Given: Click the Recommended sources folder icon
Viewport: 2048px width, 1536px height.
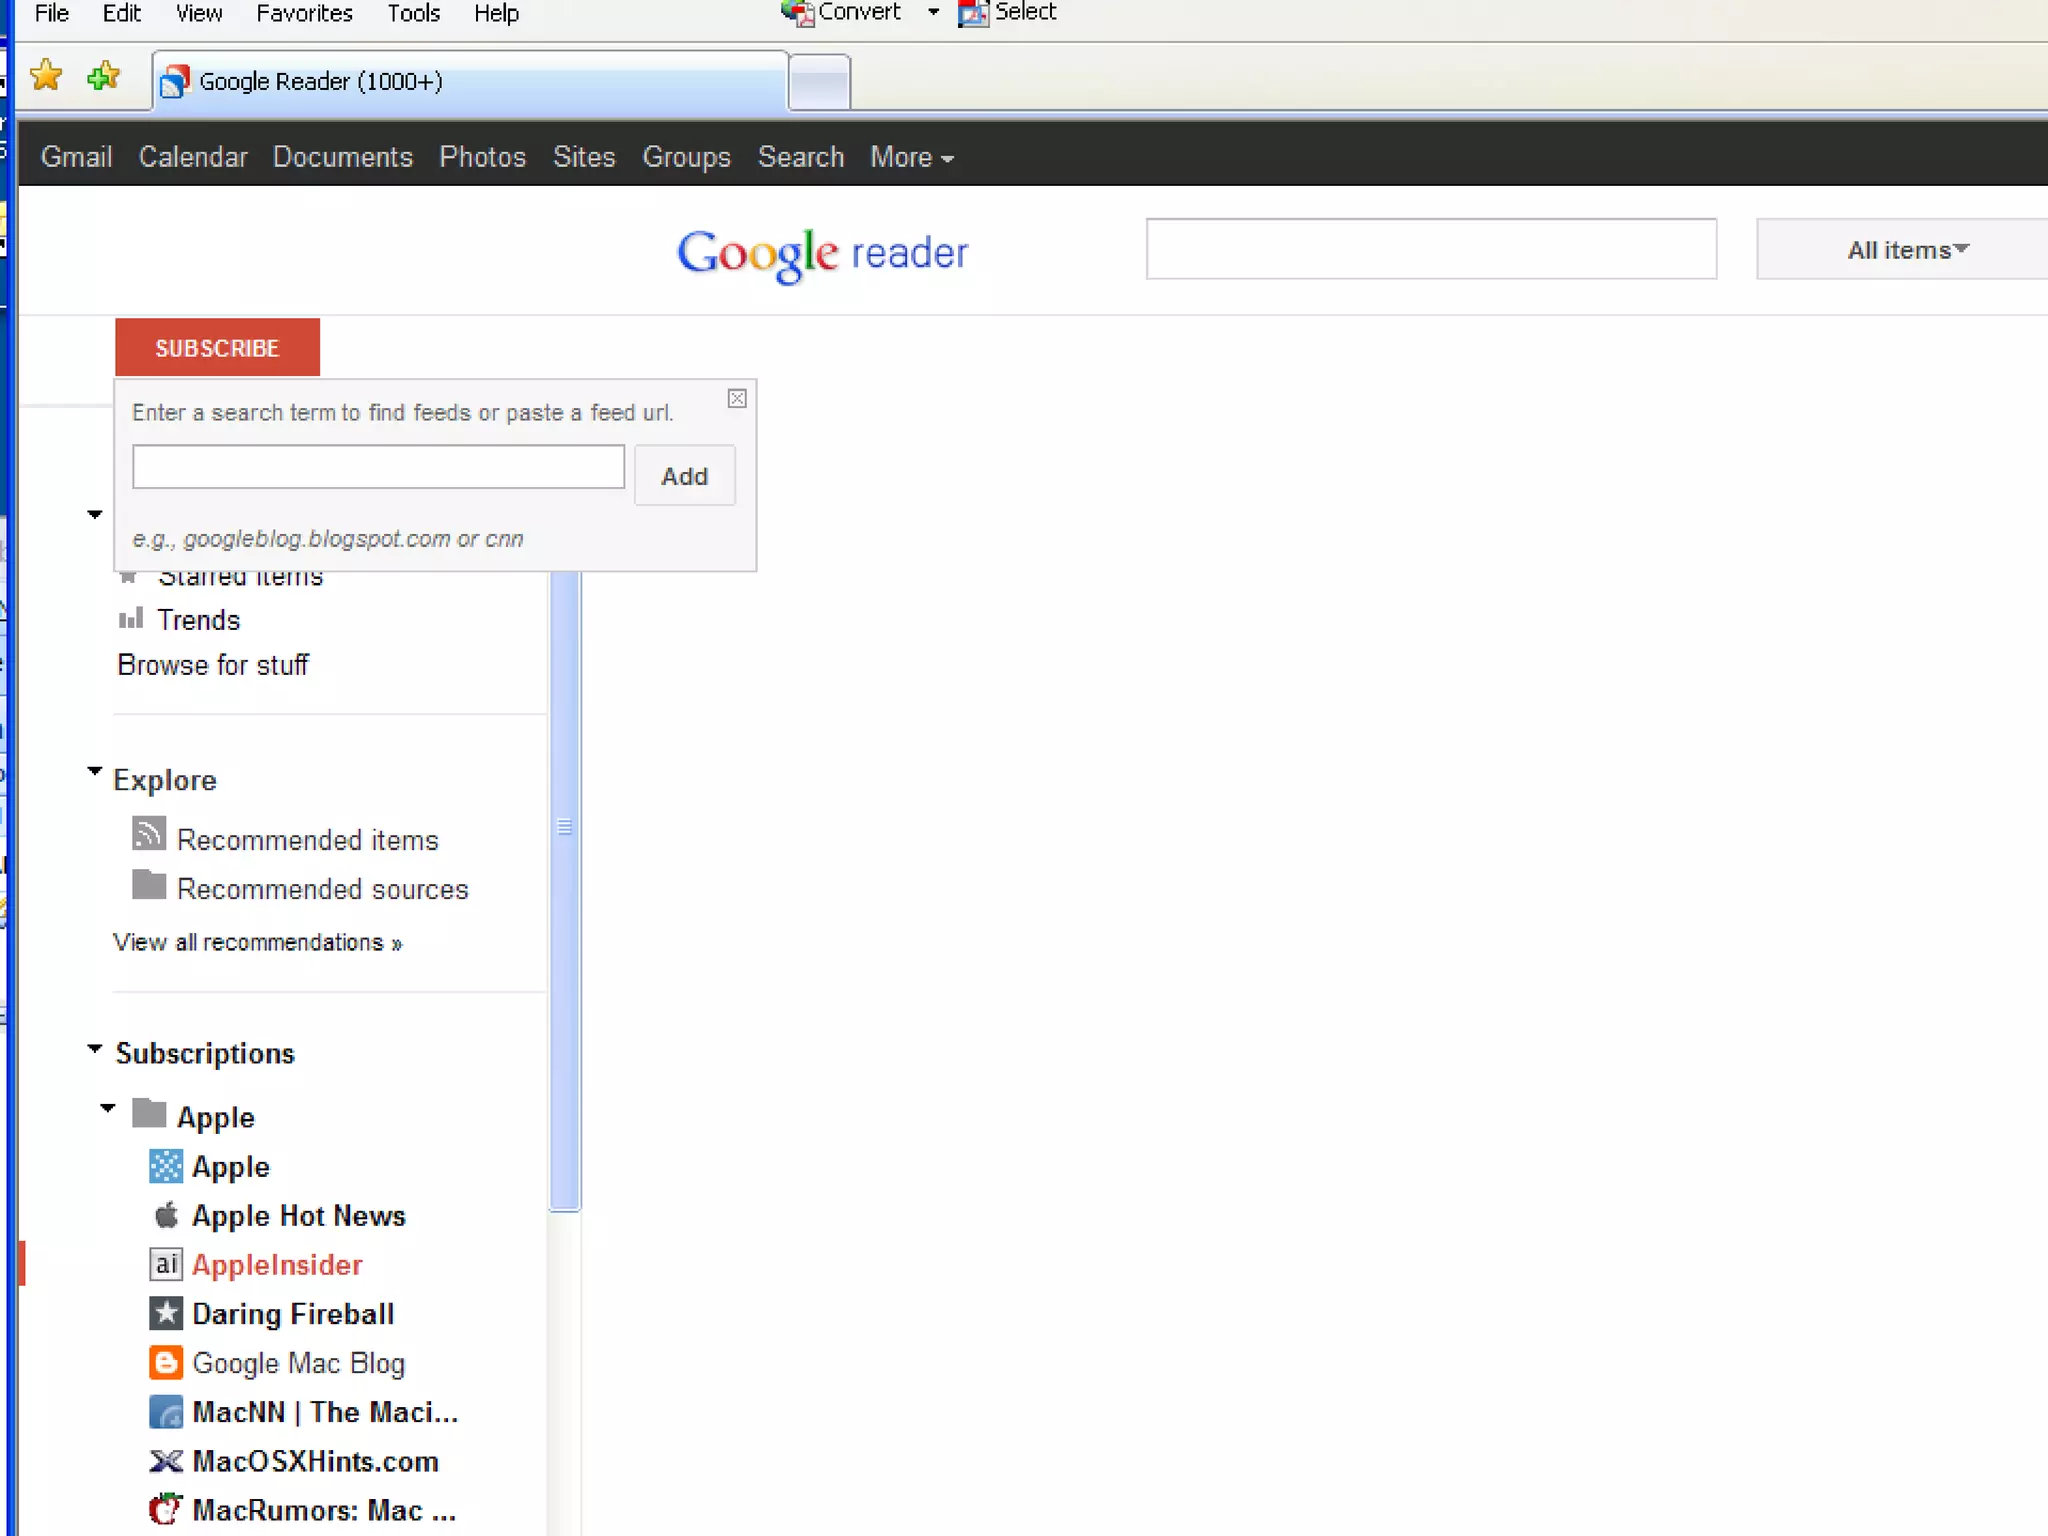Looking at the screenshot, I should [x=149, y=885].
